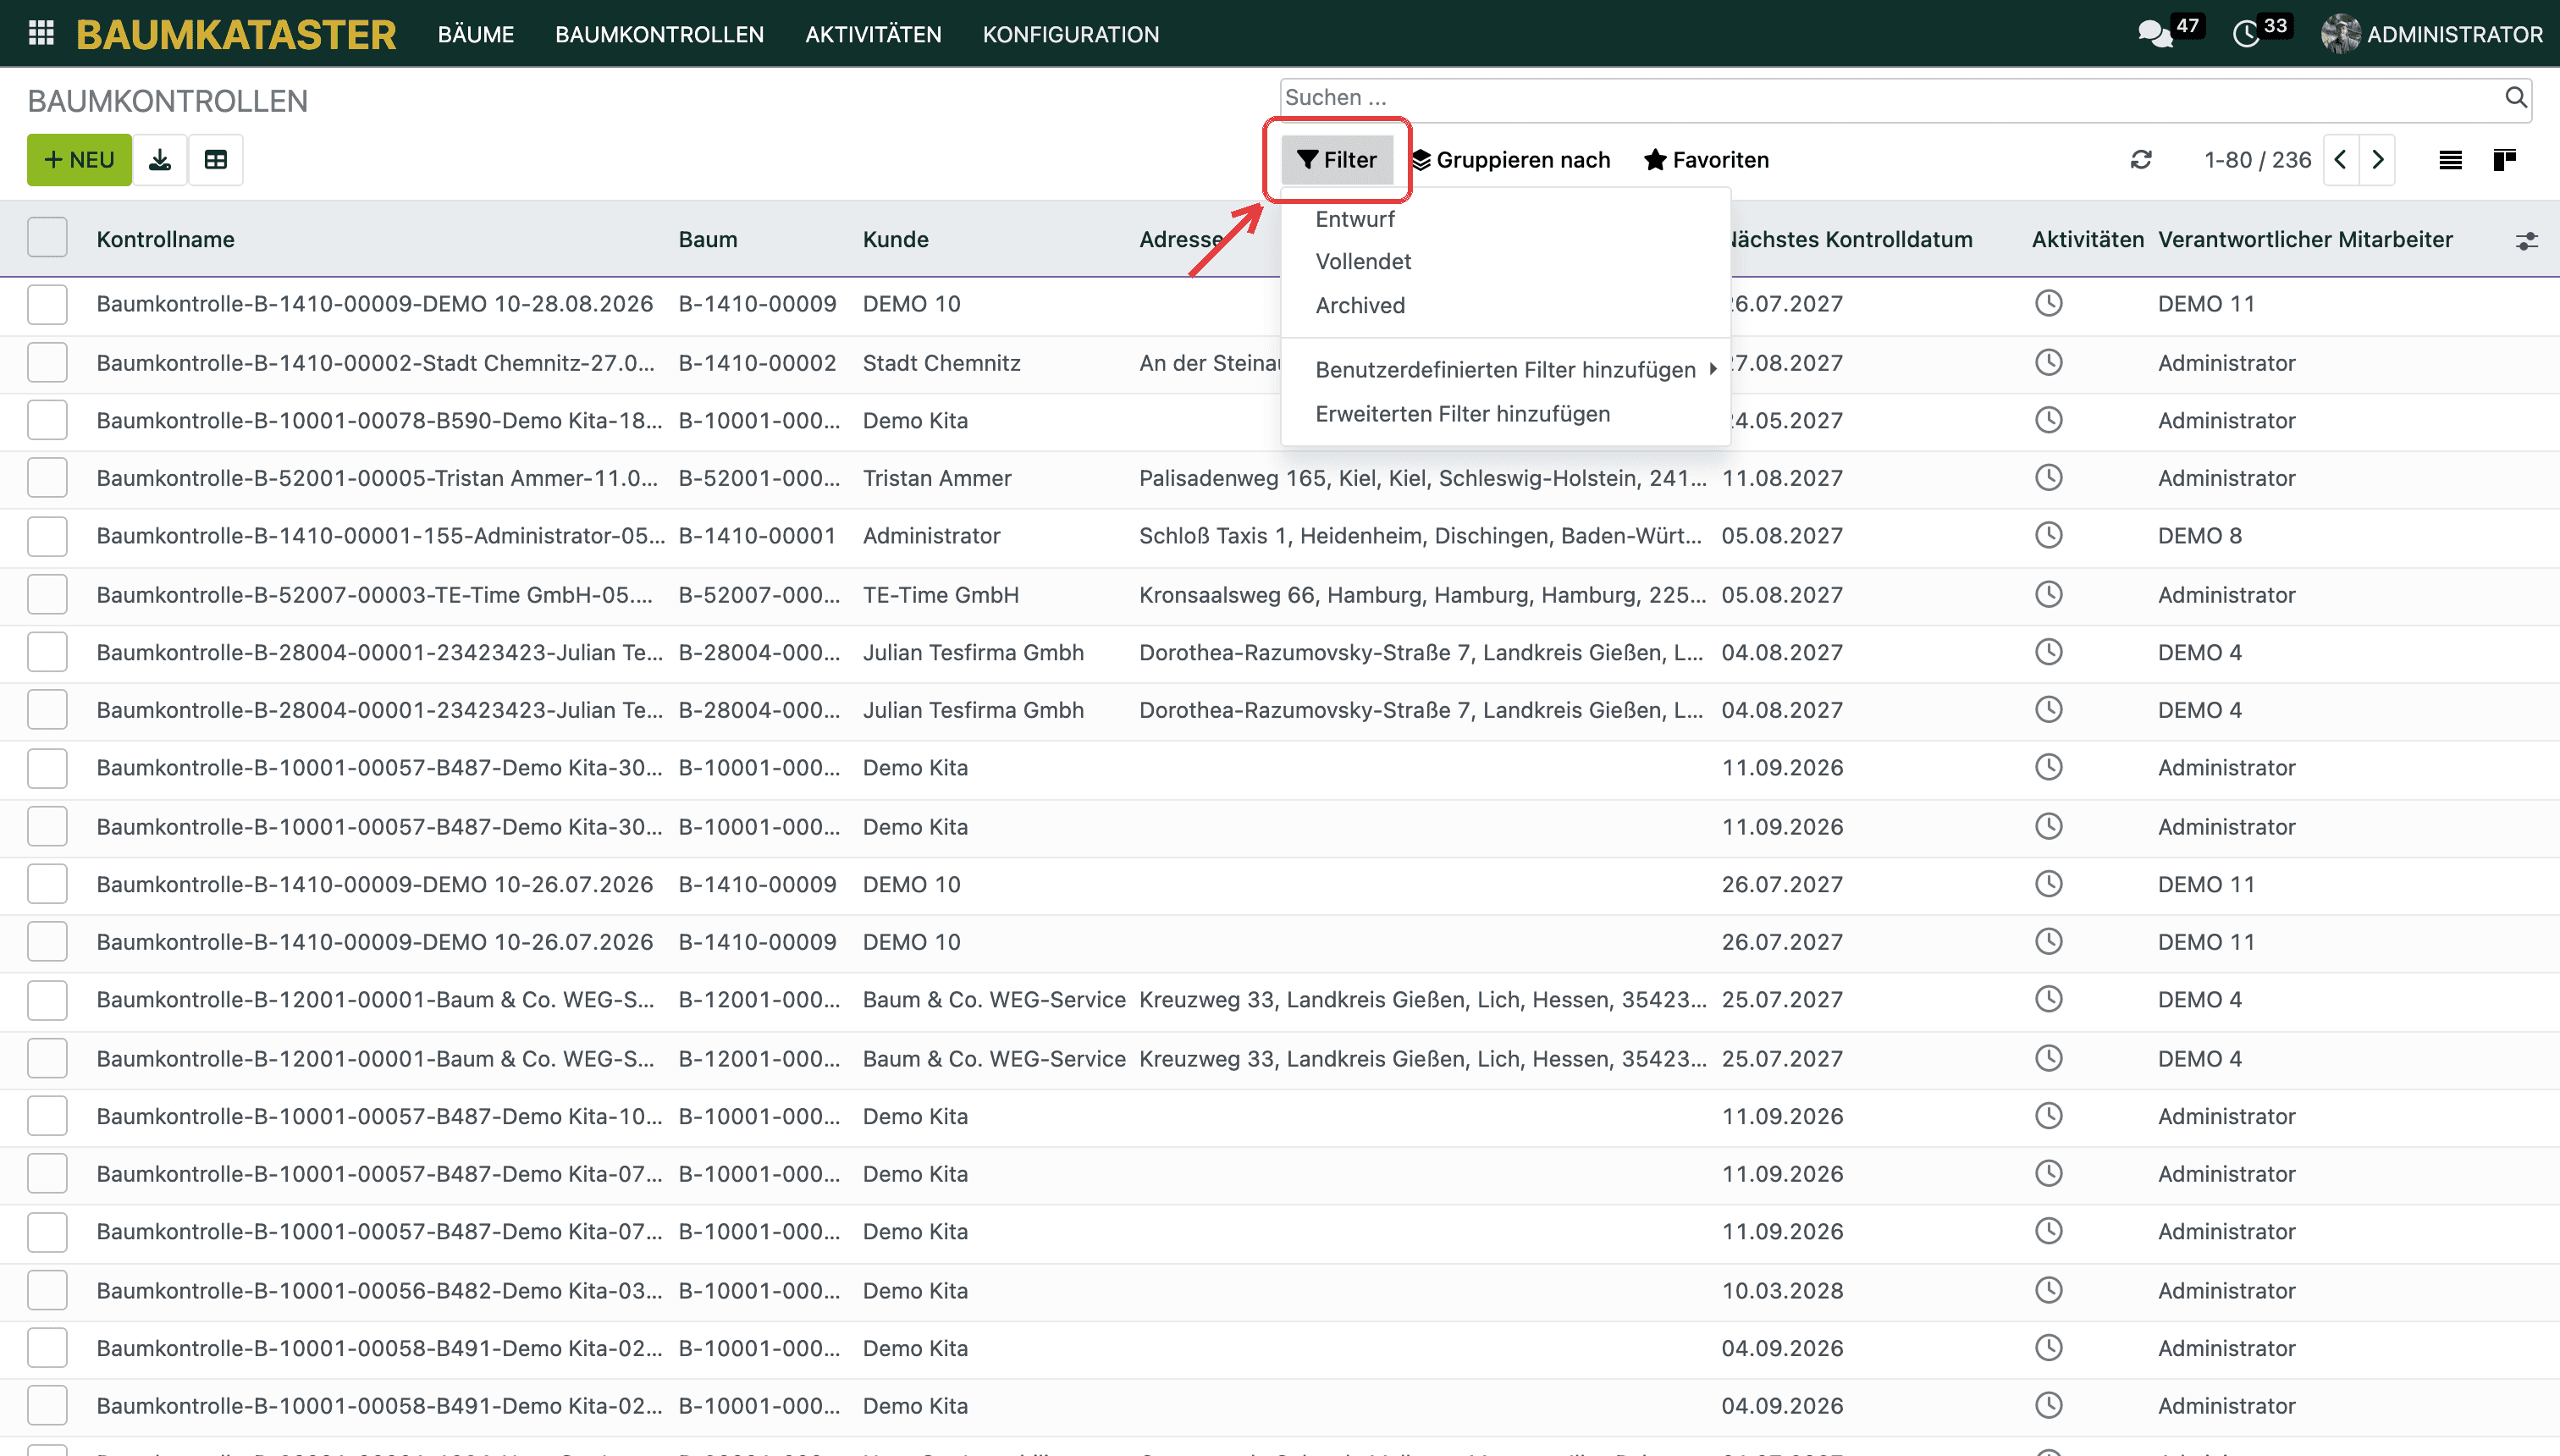Screen dimensions: 2560x1456
Task: Click the 1-80 / 236 pager counter
Action: [2257, 160]
